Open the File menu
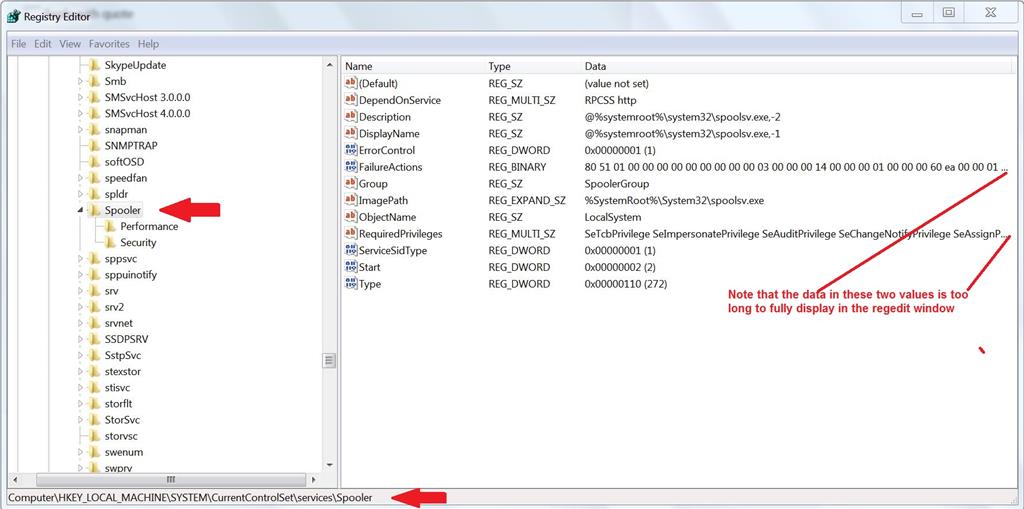The image size is (1024, 509). (x=18, y=44)
